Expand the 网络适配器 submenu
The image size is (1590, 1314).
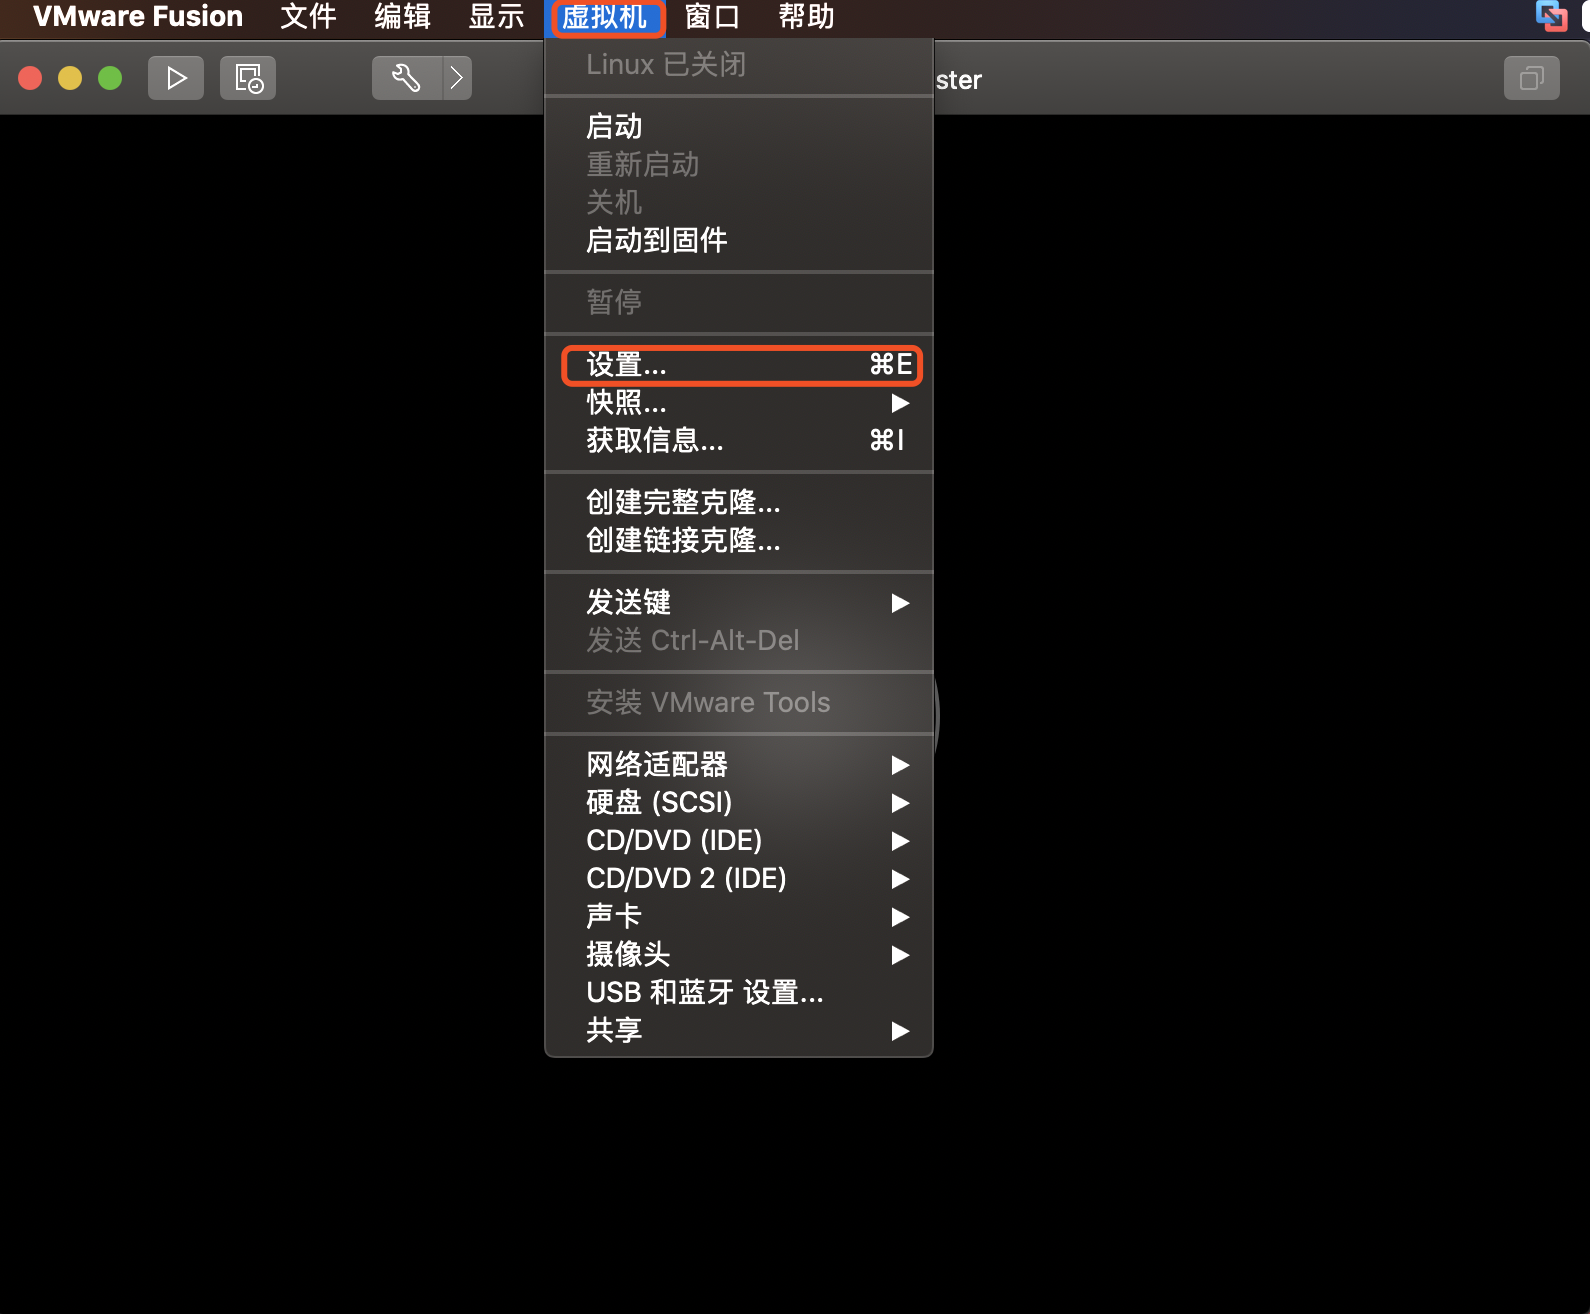739,765
